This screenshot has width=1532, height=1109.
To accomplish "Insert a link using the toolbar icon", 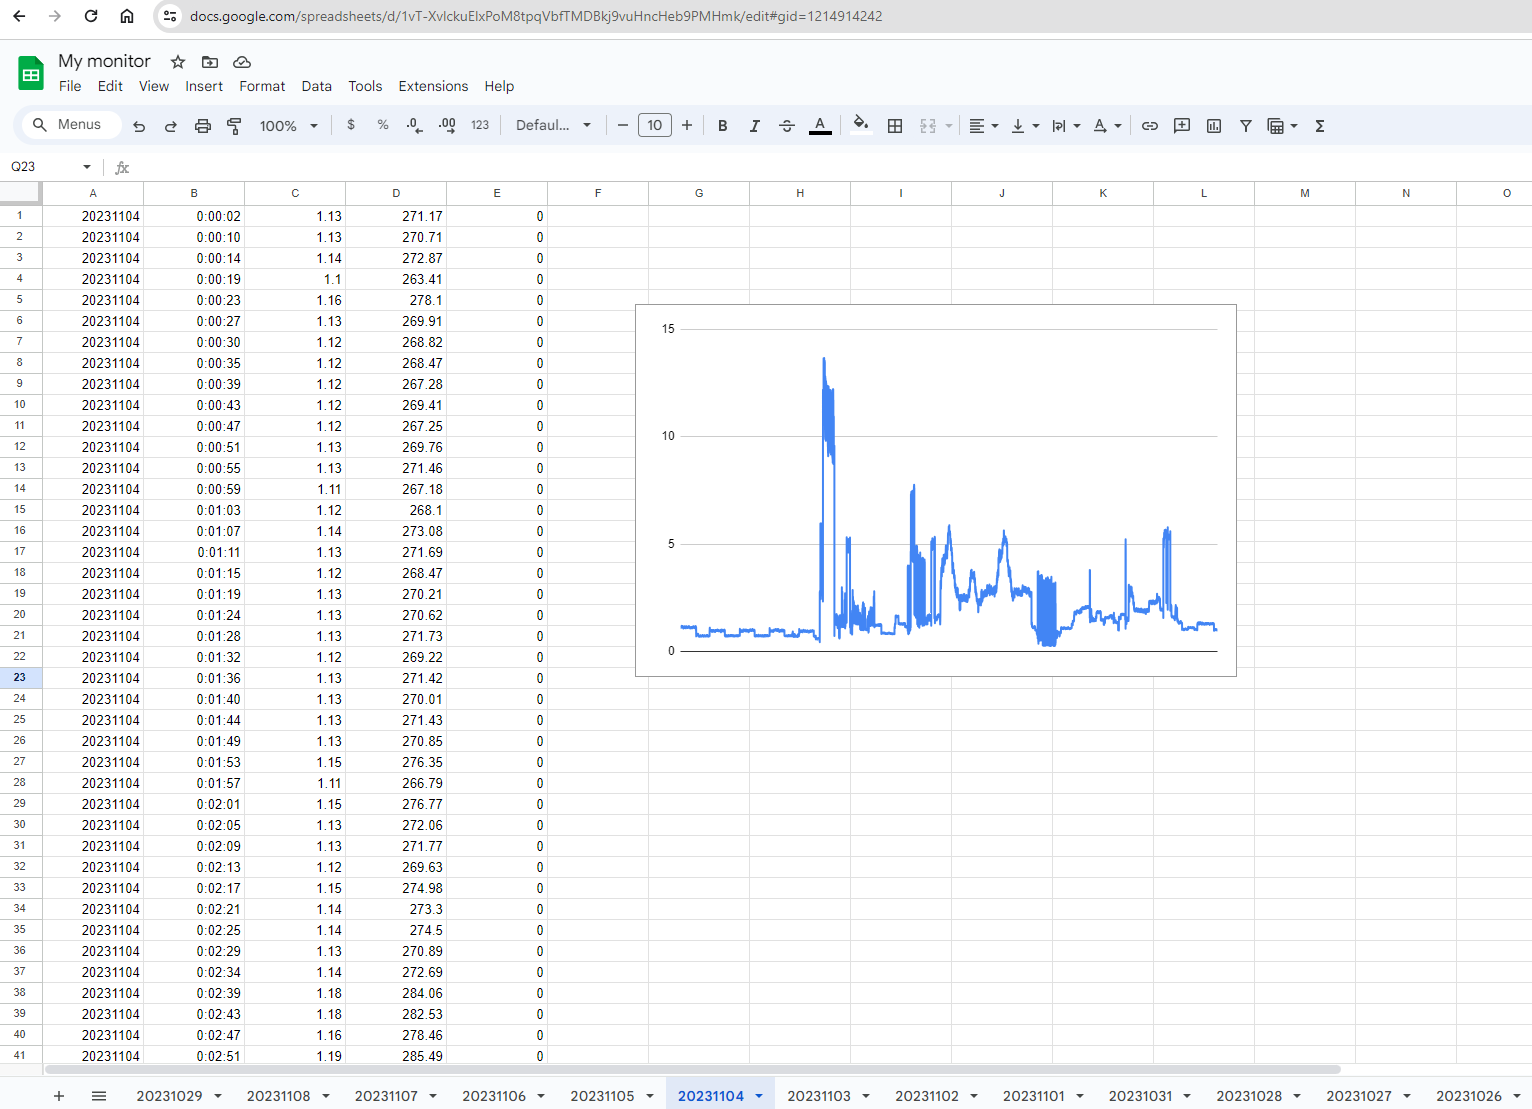I will [1149, 125].
